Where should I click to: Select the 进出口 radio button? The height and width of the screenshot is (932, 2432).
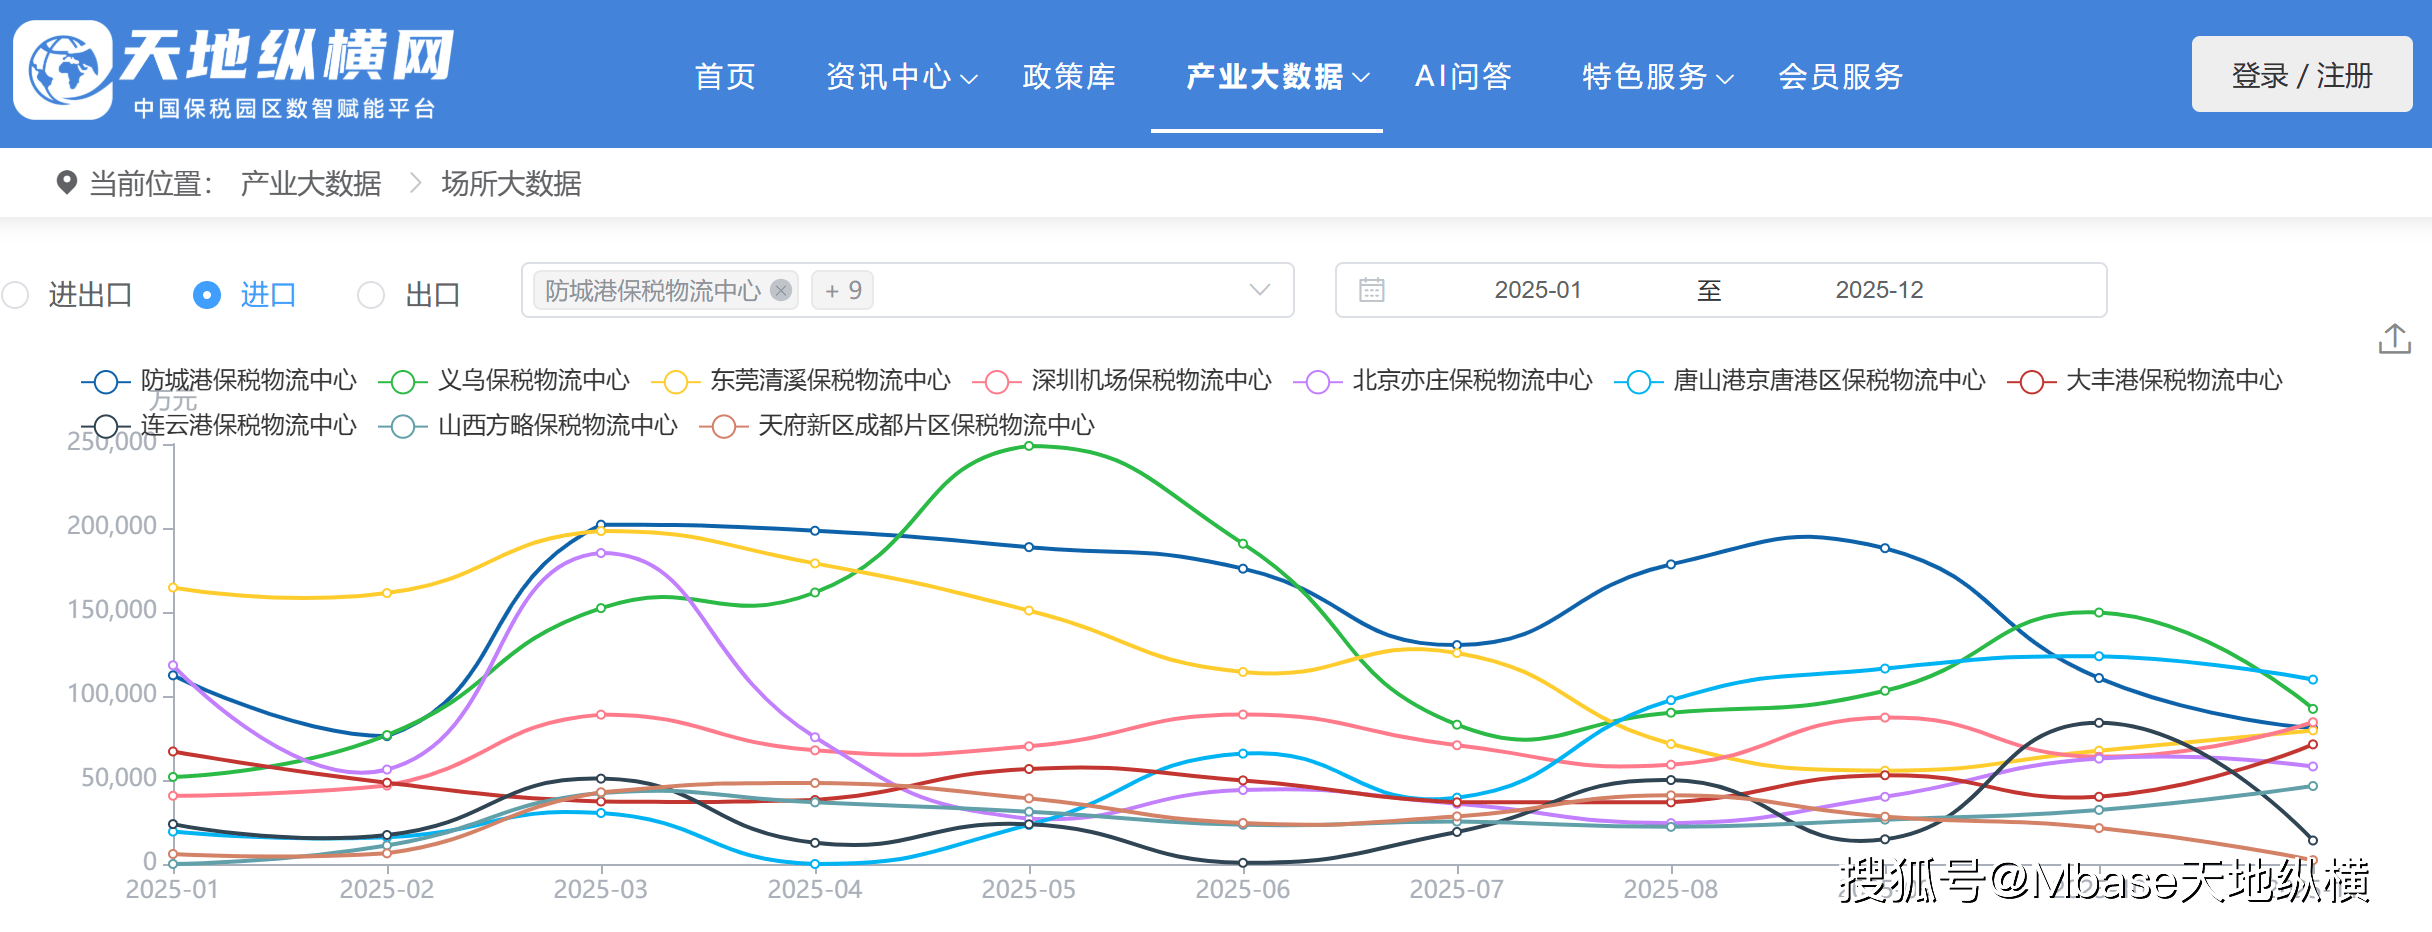pyautogui.click(x=16, y=294)
